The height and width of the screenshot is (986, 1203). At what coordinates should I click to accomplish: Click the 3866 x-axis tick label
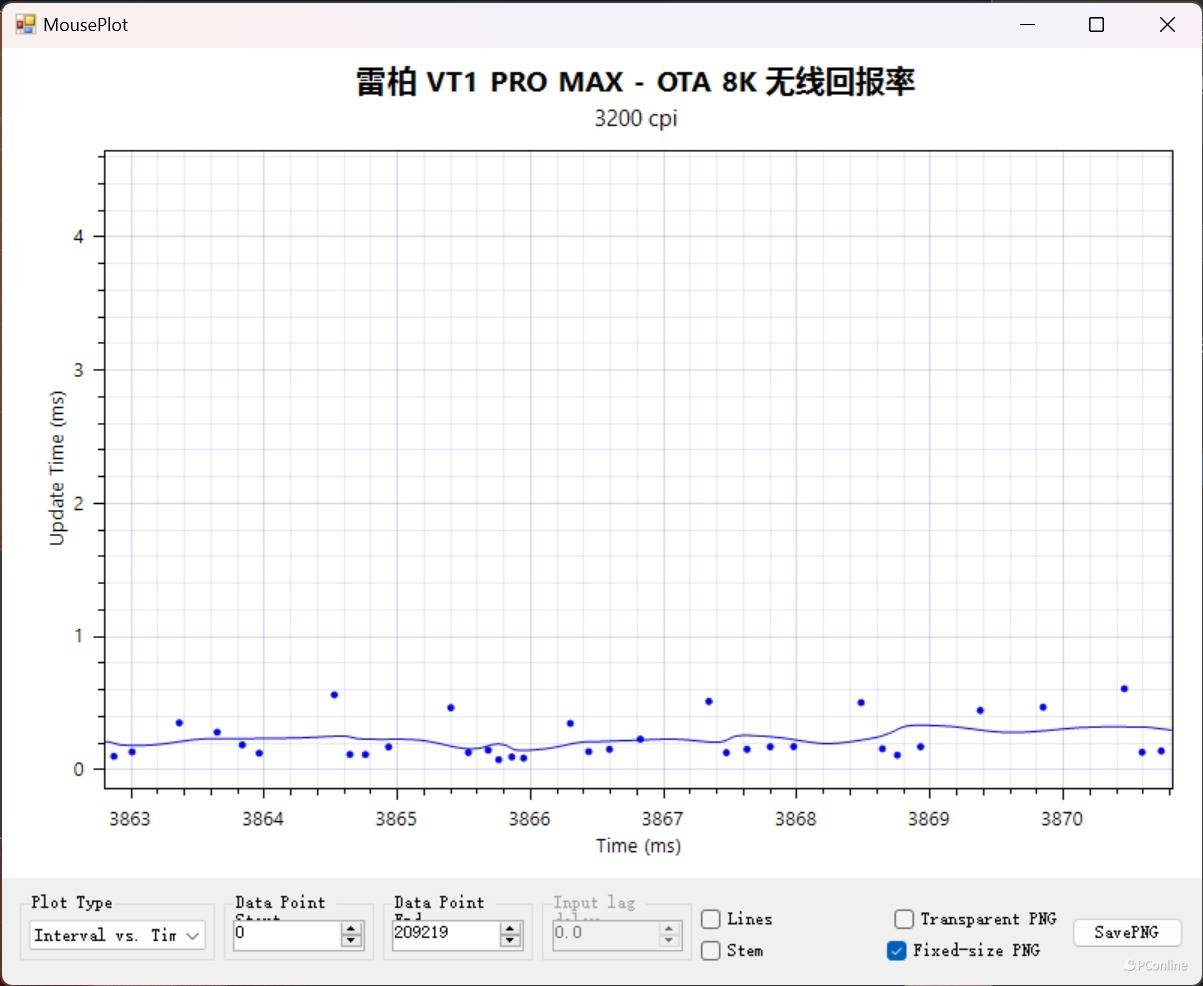(x=529, y=819)
